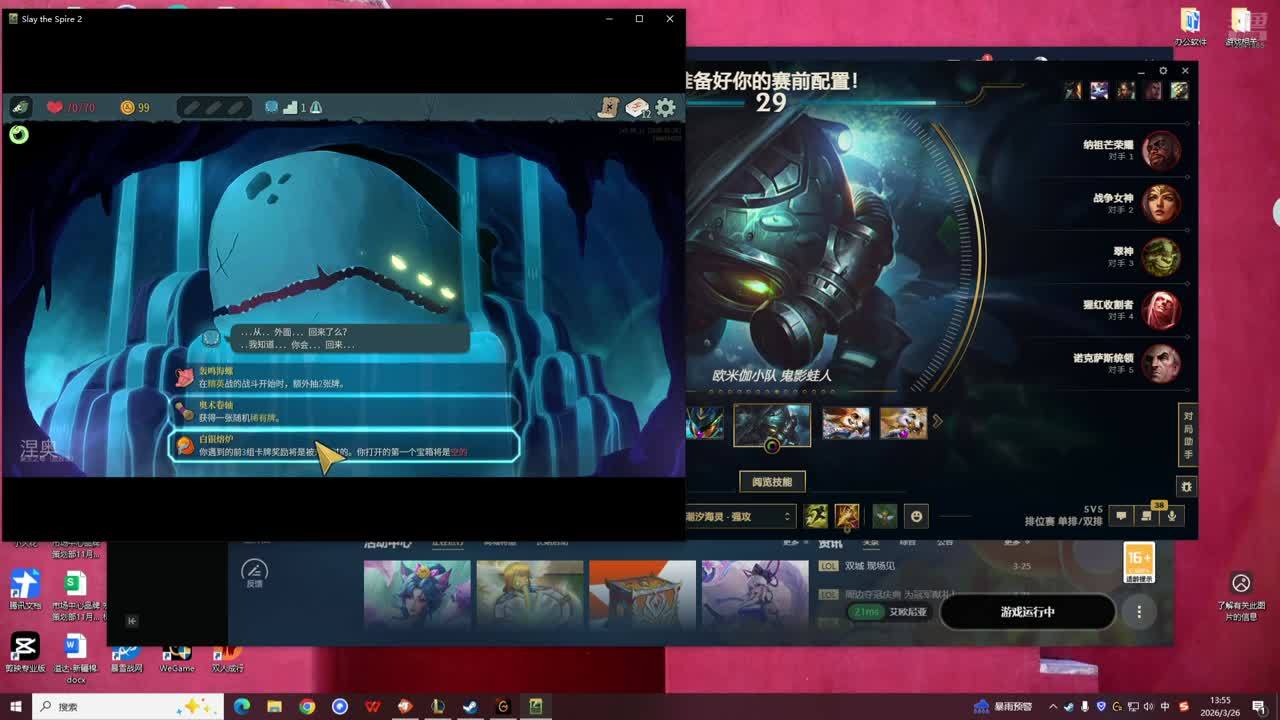Select the 奥术卷轴 option
Screen dimensions: 1280x720
pyautogui.click(x=344, y=411)
